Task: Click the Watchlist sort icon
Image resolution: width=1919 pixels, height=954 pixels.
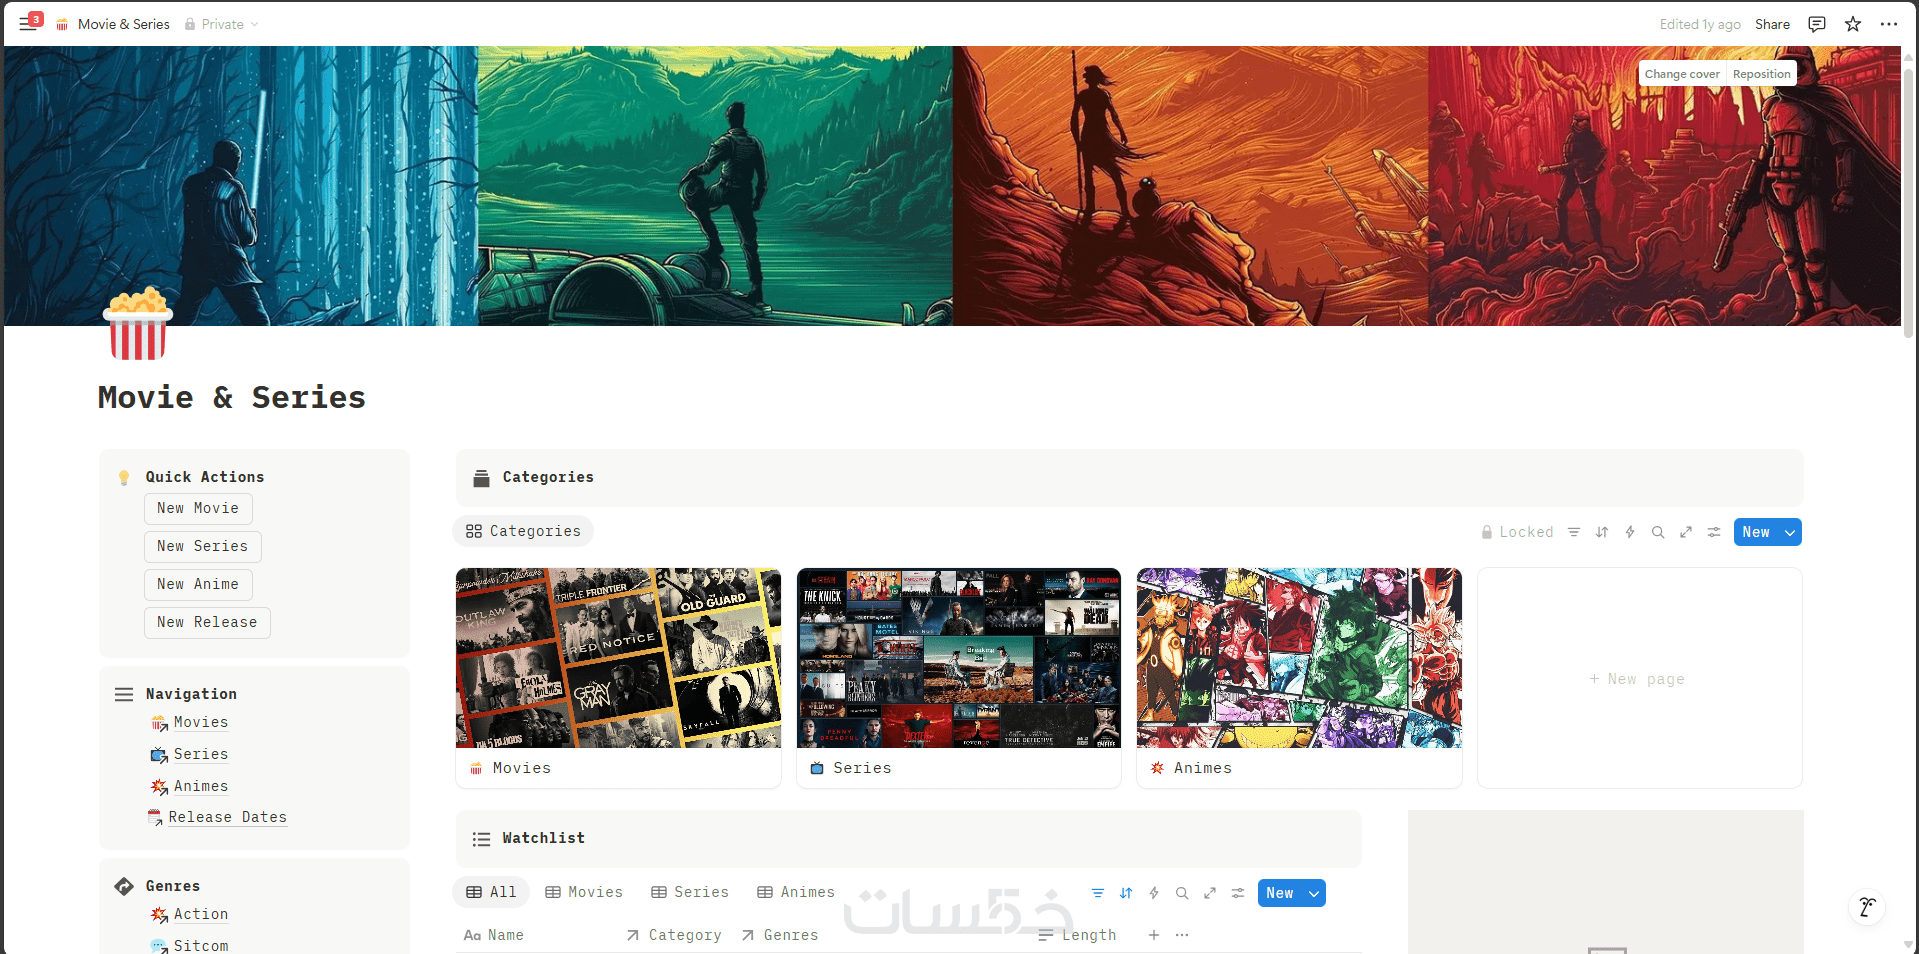Action: click(x=1126, y=893)
